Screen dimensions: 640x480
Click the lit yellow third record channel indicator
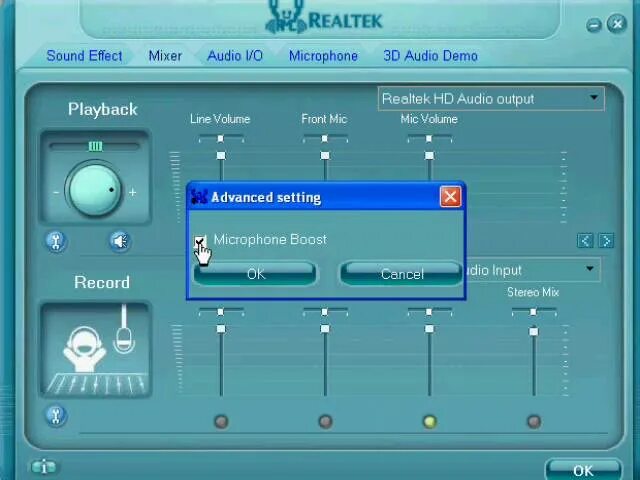[430, 421]
